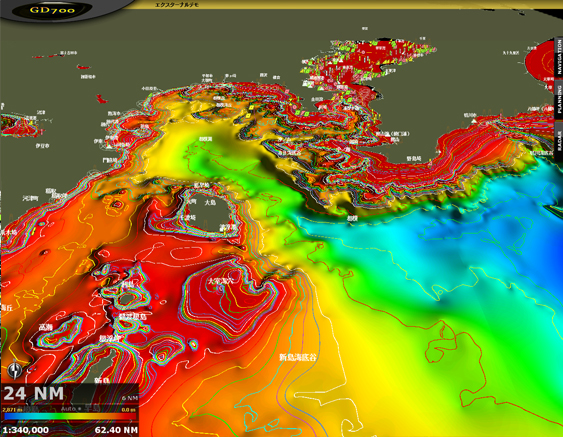This screenshot has width=563, height=437.
Task: Click the 大島 island label on chart
Action: click(210, 202)
